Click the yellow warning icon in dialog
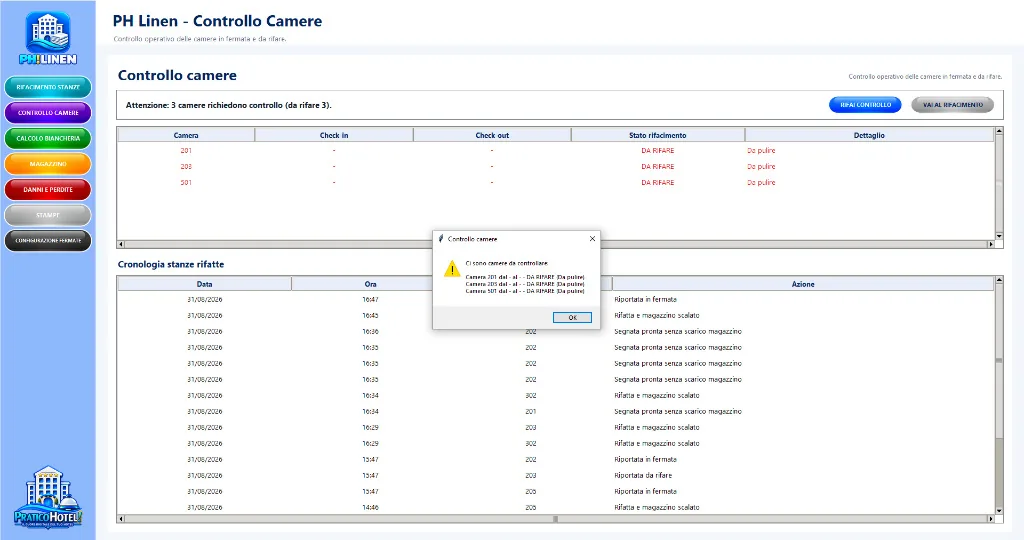1024x540 pixels. 452,268
